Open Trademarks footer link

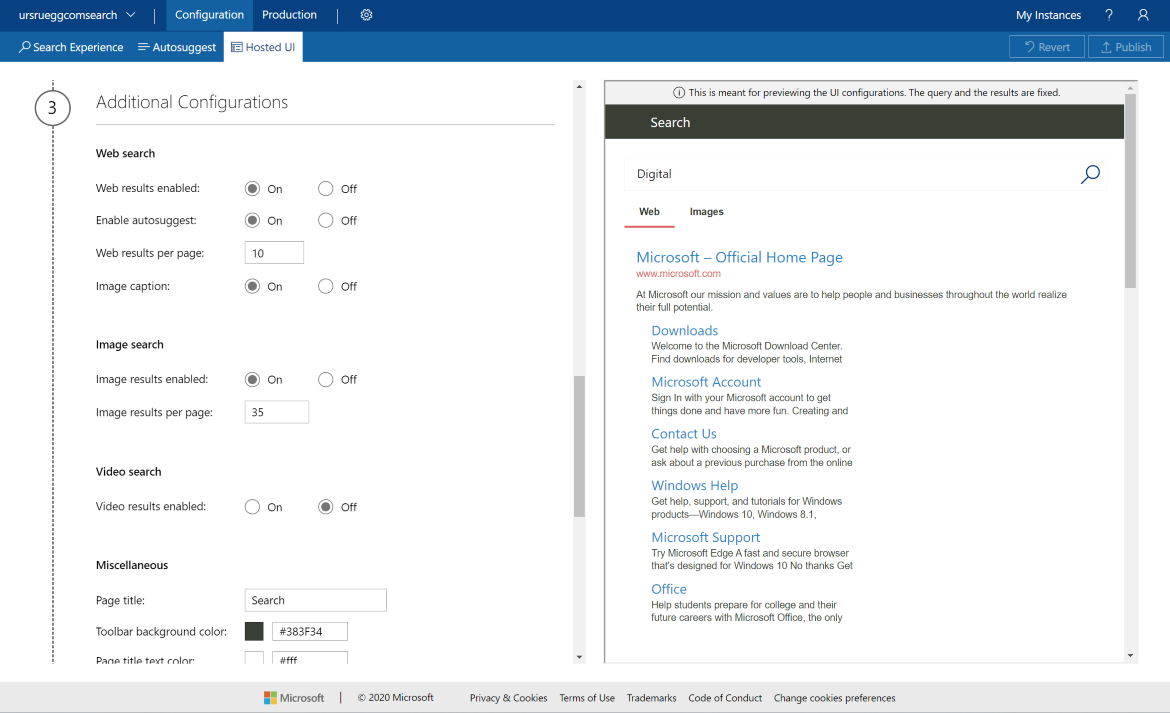tap(651, 698)
